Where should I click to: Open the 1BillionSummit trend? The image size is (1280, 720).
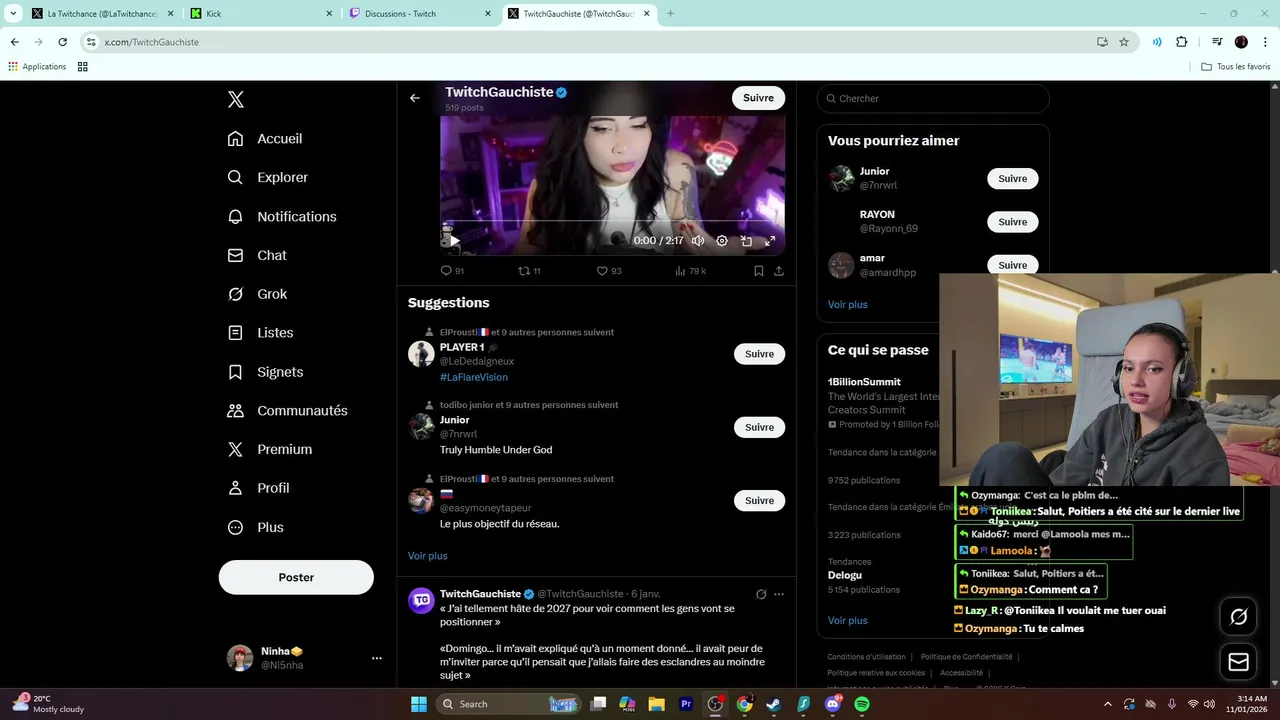pyautogui.click(x=864, y=382)
